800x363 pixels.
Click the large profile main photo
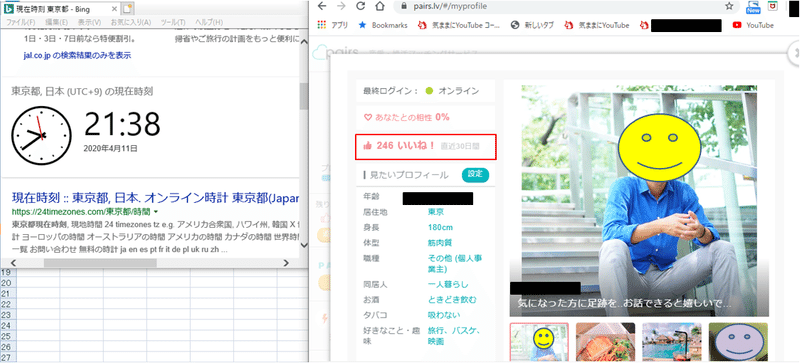tap(639, 201)
